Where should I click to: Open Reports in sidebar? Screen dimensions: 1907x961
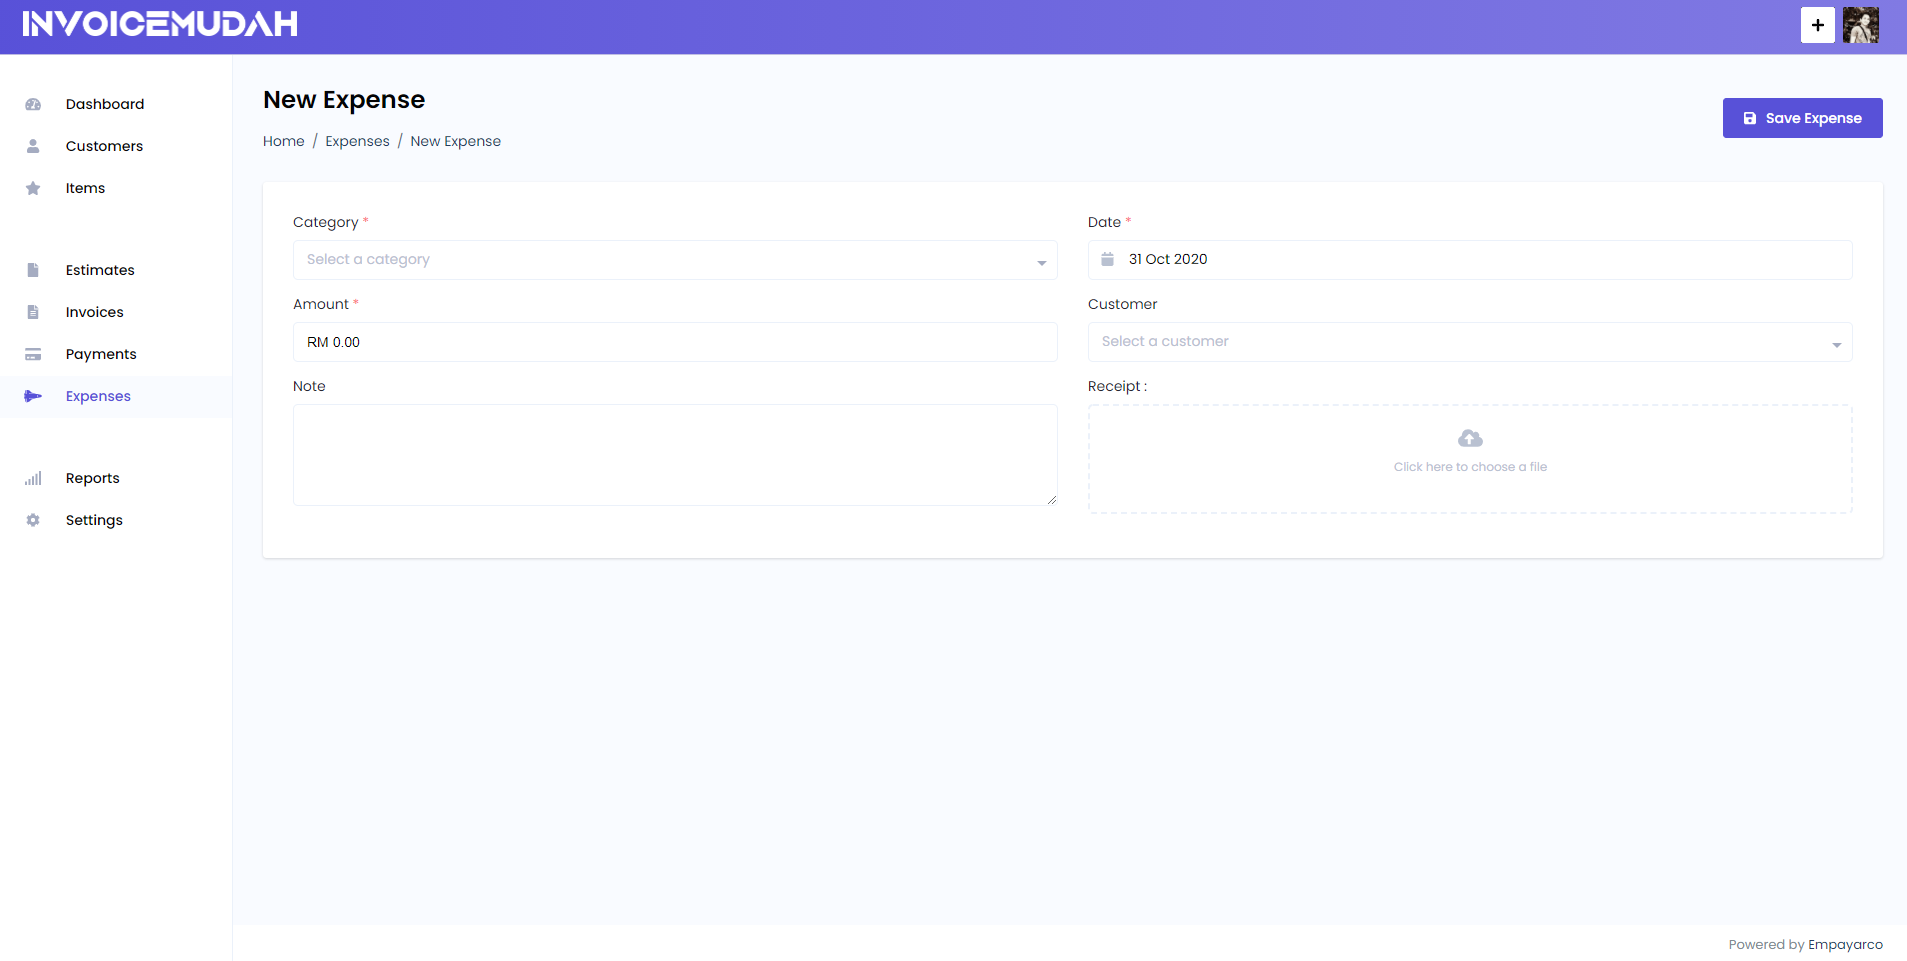click(116, 478)
